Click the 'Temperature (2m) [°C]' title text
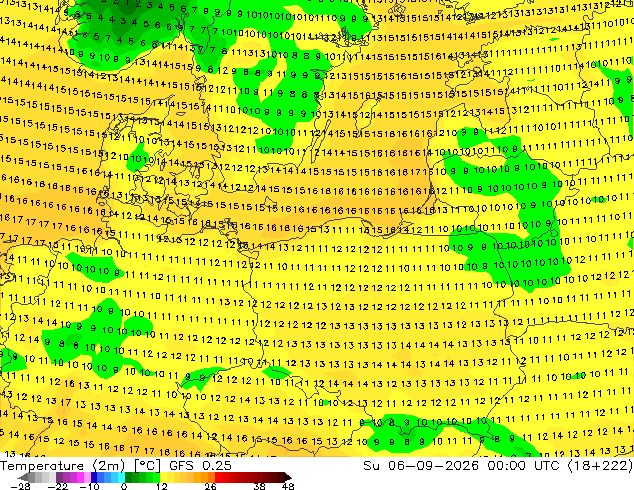This screenshot has width=634, height=490. (80, 466)
